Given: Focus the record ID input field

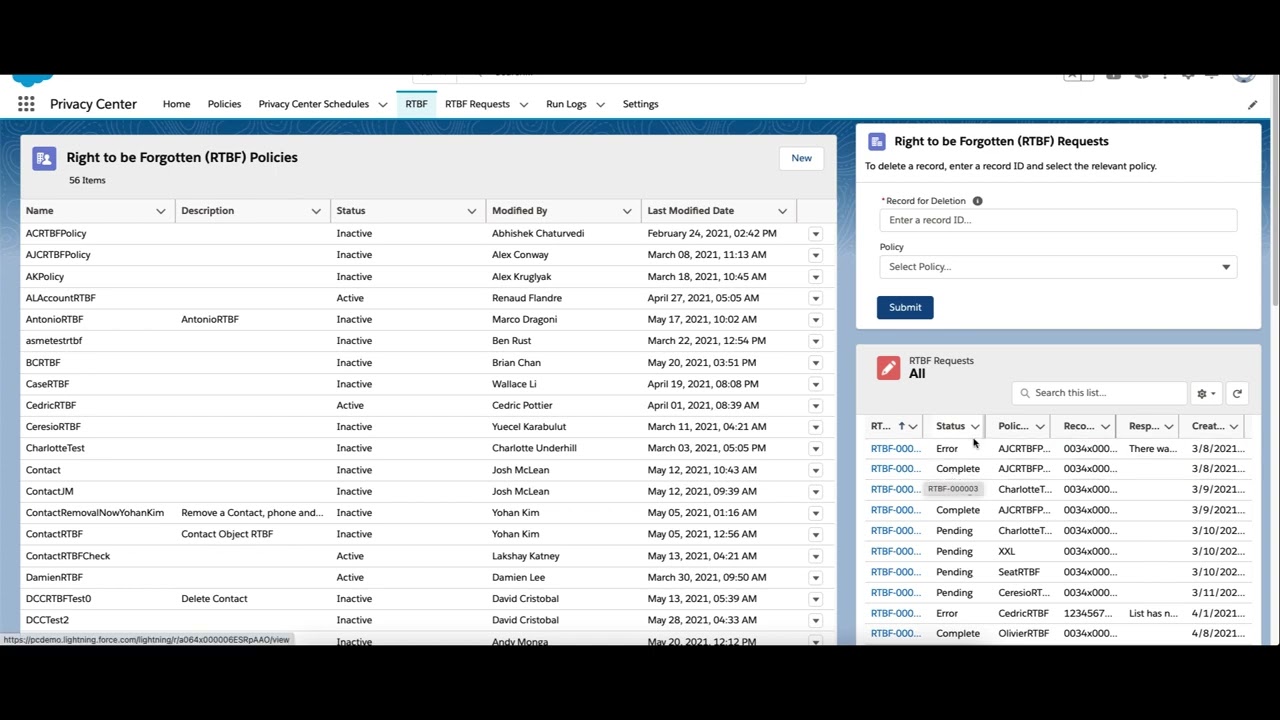Looking at the screenshot, I should click(x=1058, y=220).
